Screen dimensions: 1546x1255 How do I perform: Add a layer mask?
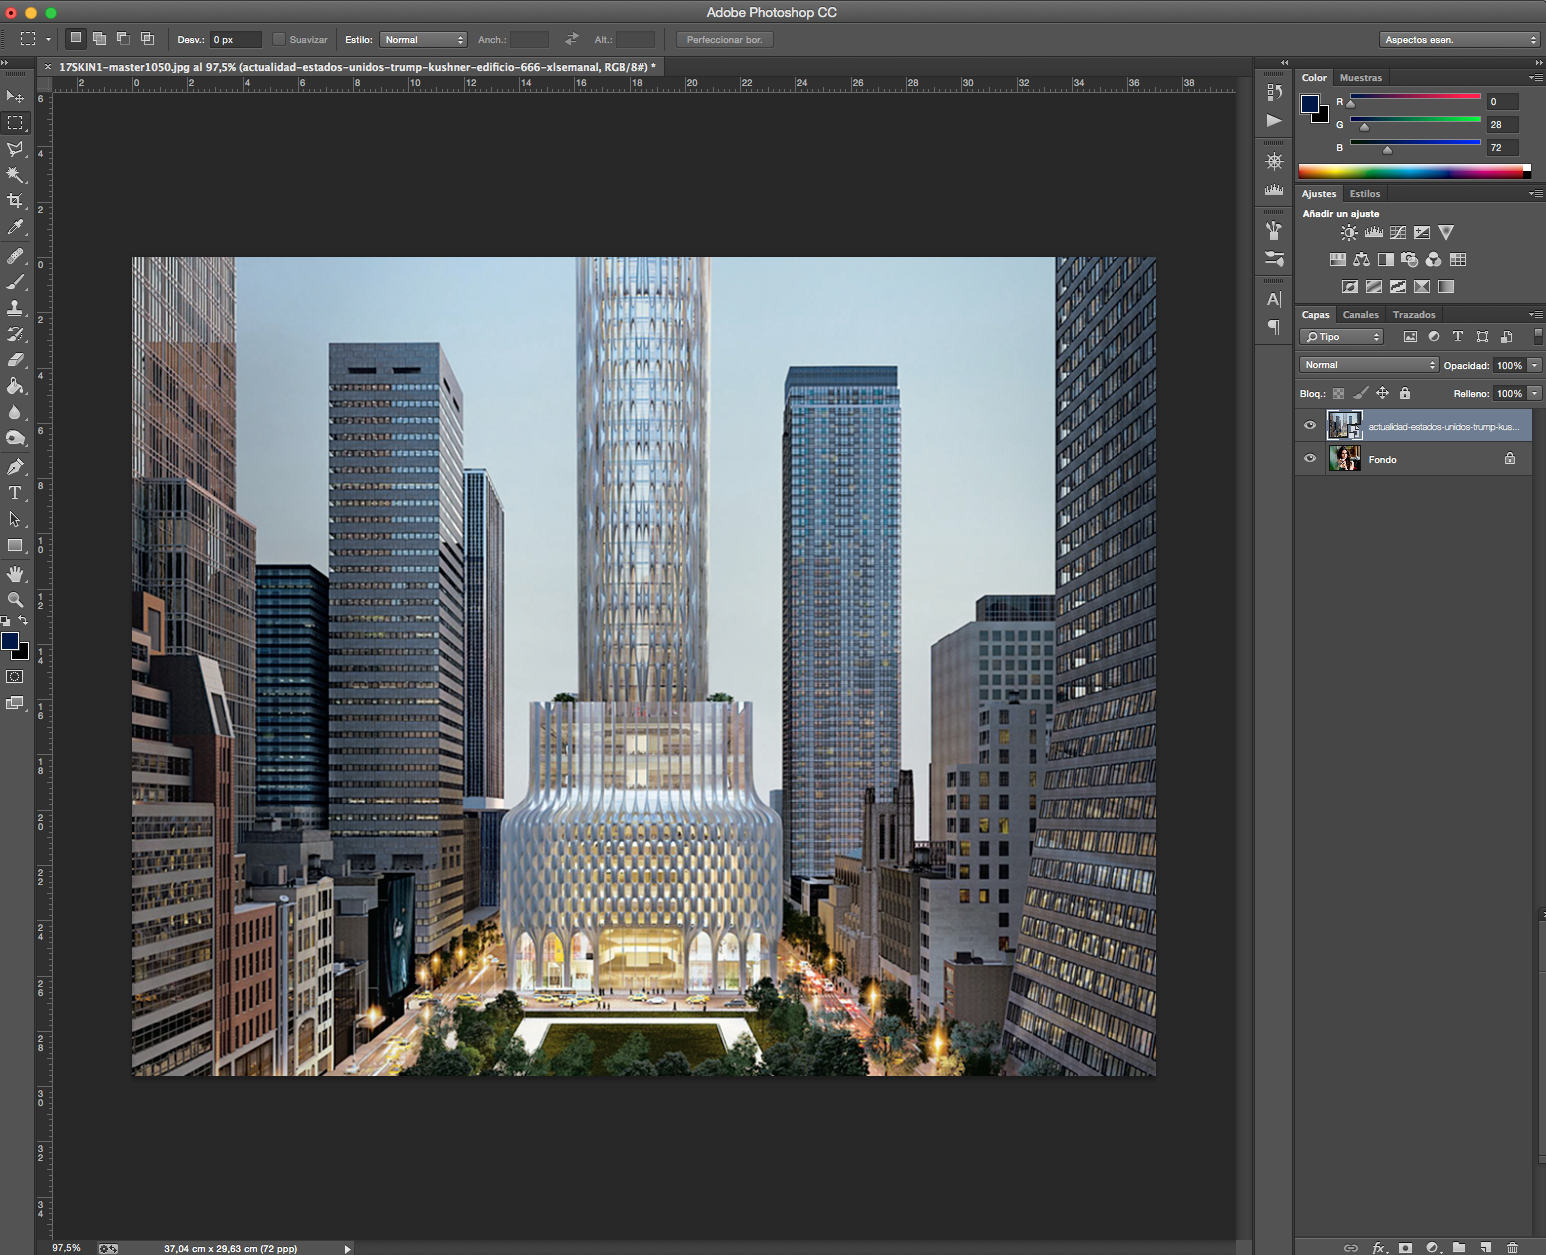click(1406, 1247)
